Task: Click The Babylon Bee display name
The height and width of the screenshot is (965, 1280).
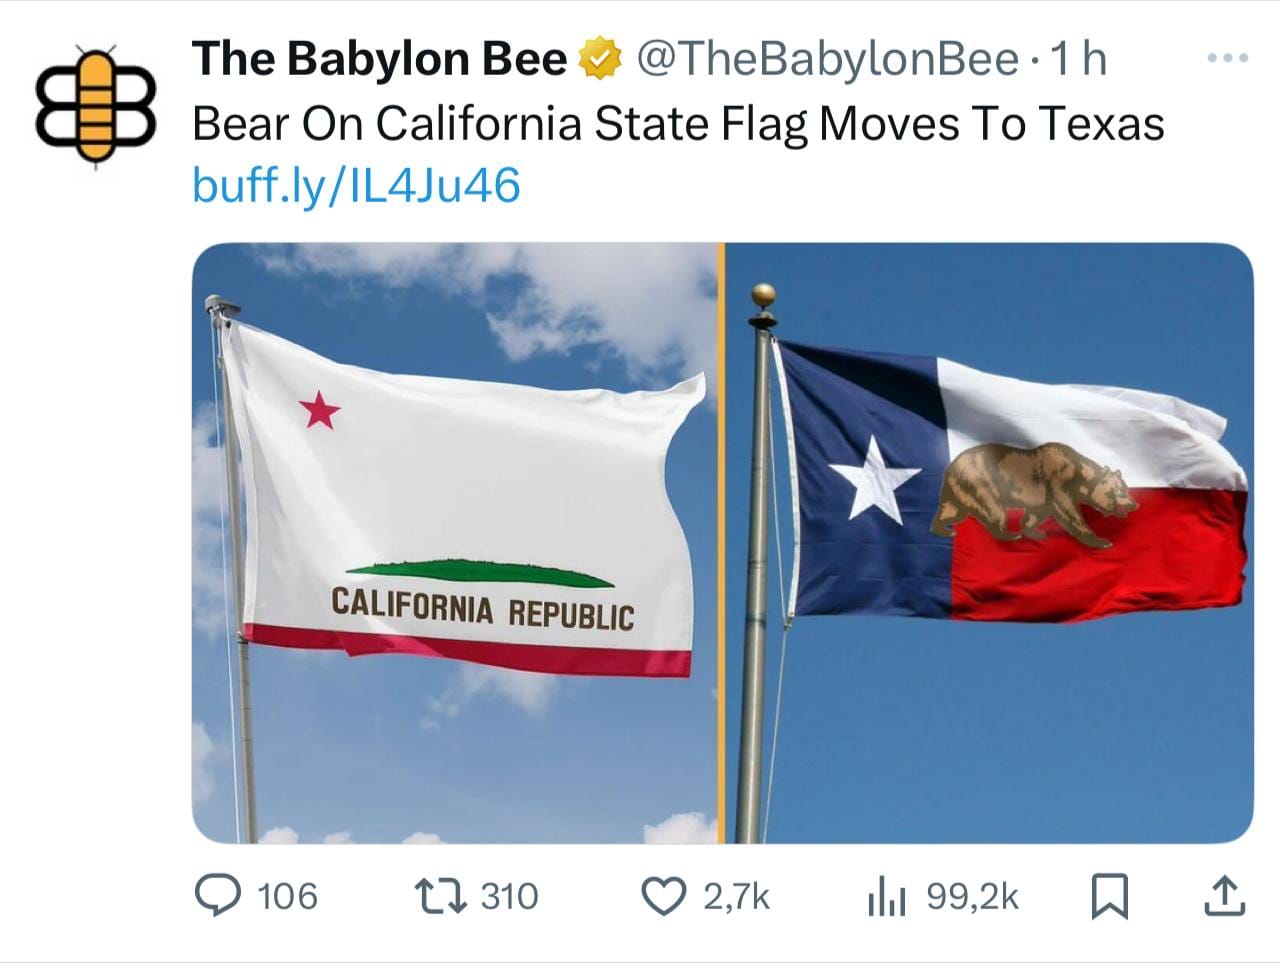Action: (x=380, y=58)
